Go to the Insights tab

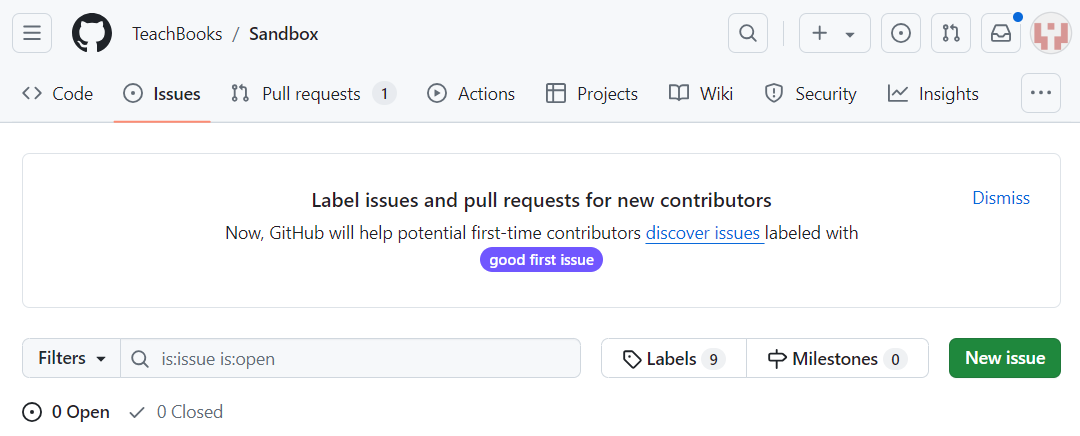click(x=933, y=94)
